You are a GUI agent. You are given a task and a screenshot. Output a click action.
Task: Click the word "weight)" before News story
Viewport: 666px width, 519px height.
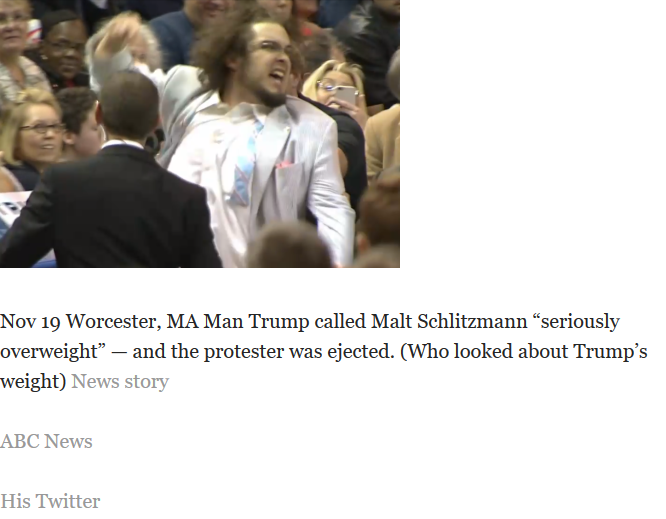pyautogui.click(x=33, y=381)
